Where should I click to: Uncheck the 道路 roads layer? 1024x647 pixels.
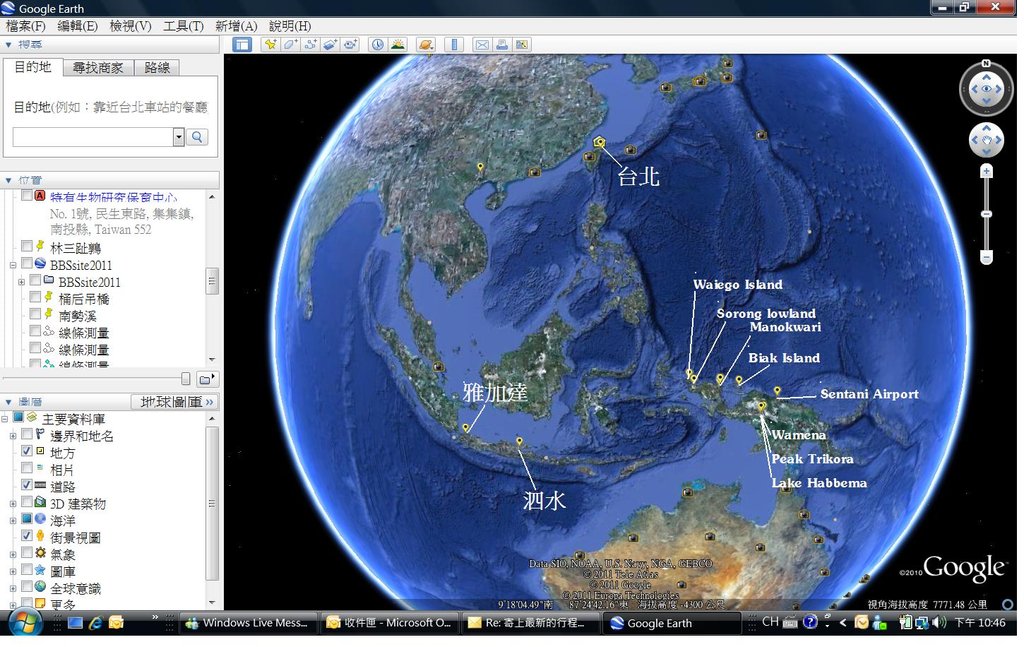point(27,485)
